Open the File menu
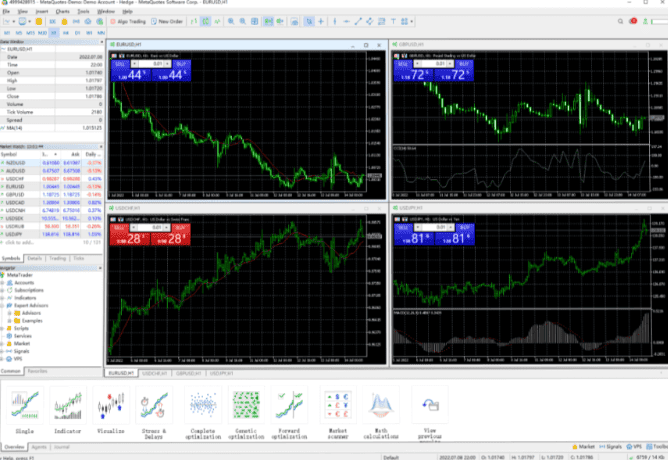The width and height of the screenshot is (668, 460). coord(6,12)
